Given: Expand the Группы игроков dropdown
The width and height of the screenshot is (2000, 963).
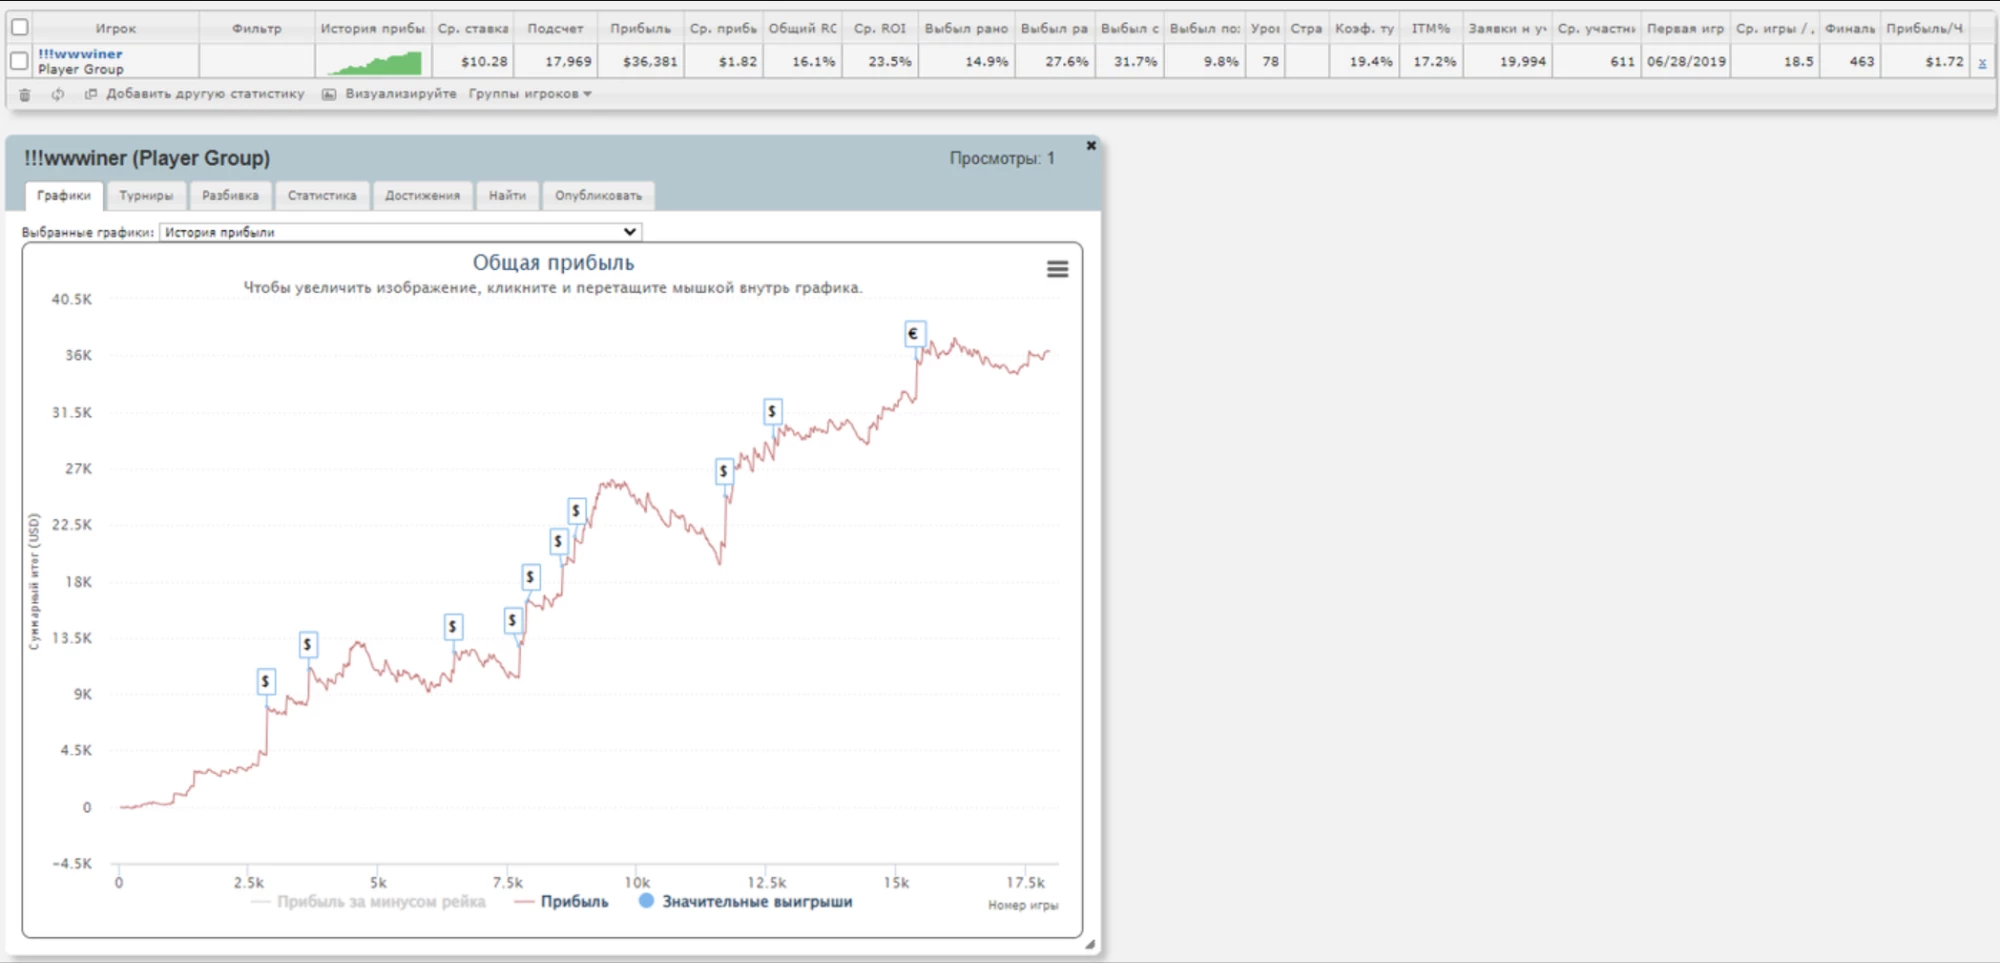Looking at the screenshot, I should (530, 94).
